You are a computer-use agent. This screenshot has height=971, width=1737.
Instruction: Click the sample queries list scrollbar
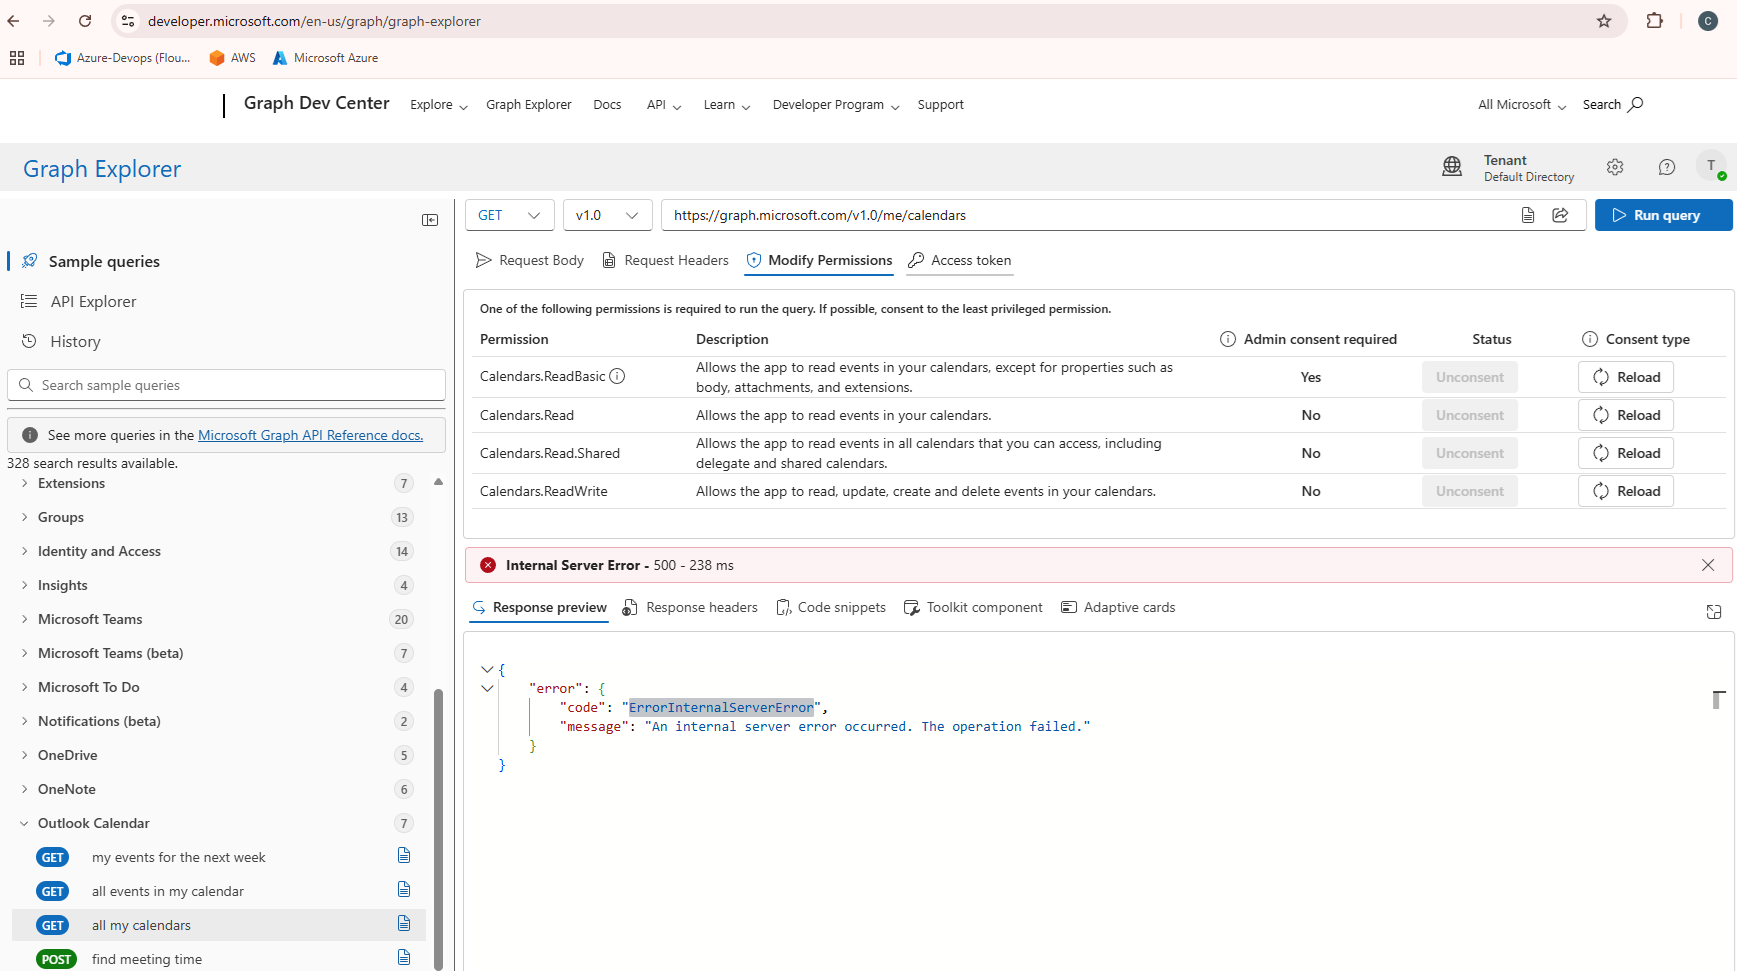tap(438, 829)
